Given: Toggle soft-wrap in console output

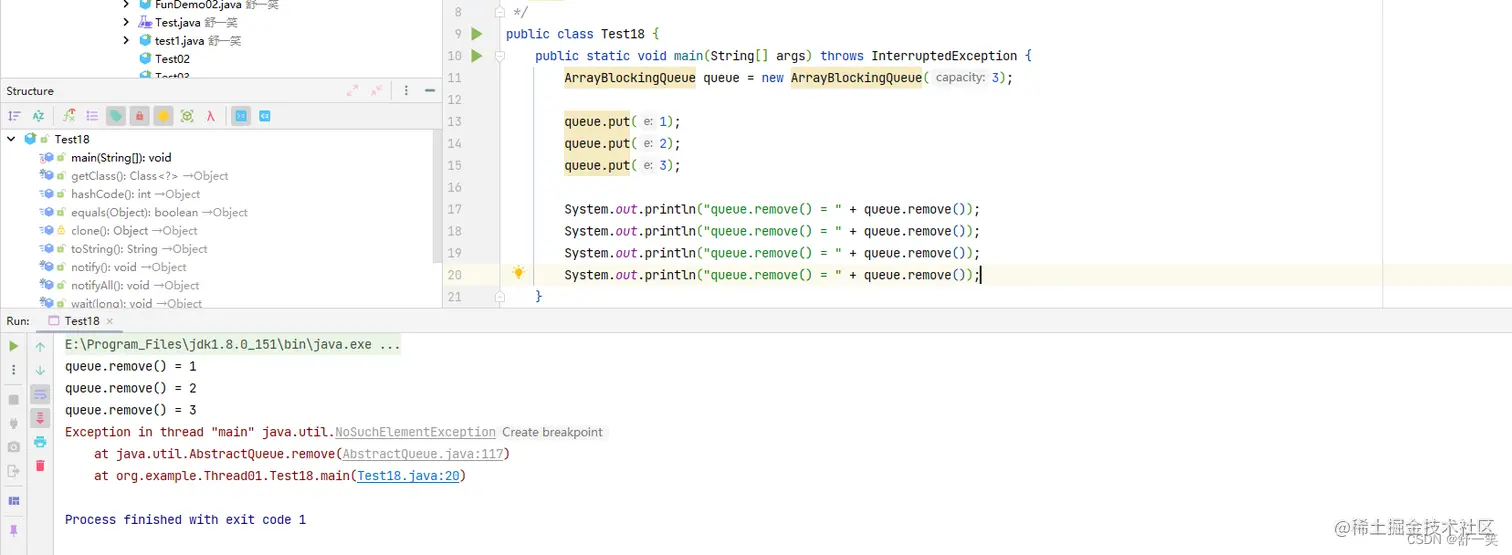Looking at the screenshot, I should pyautogui.click(x=40, y=394).
